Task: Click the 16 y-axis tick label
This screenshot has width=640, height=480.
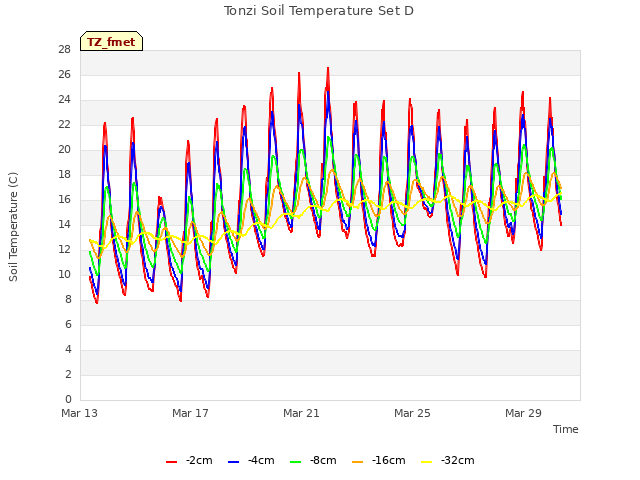Action: 64,199
